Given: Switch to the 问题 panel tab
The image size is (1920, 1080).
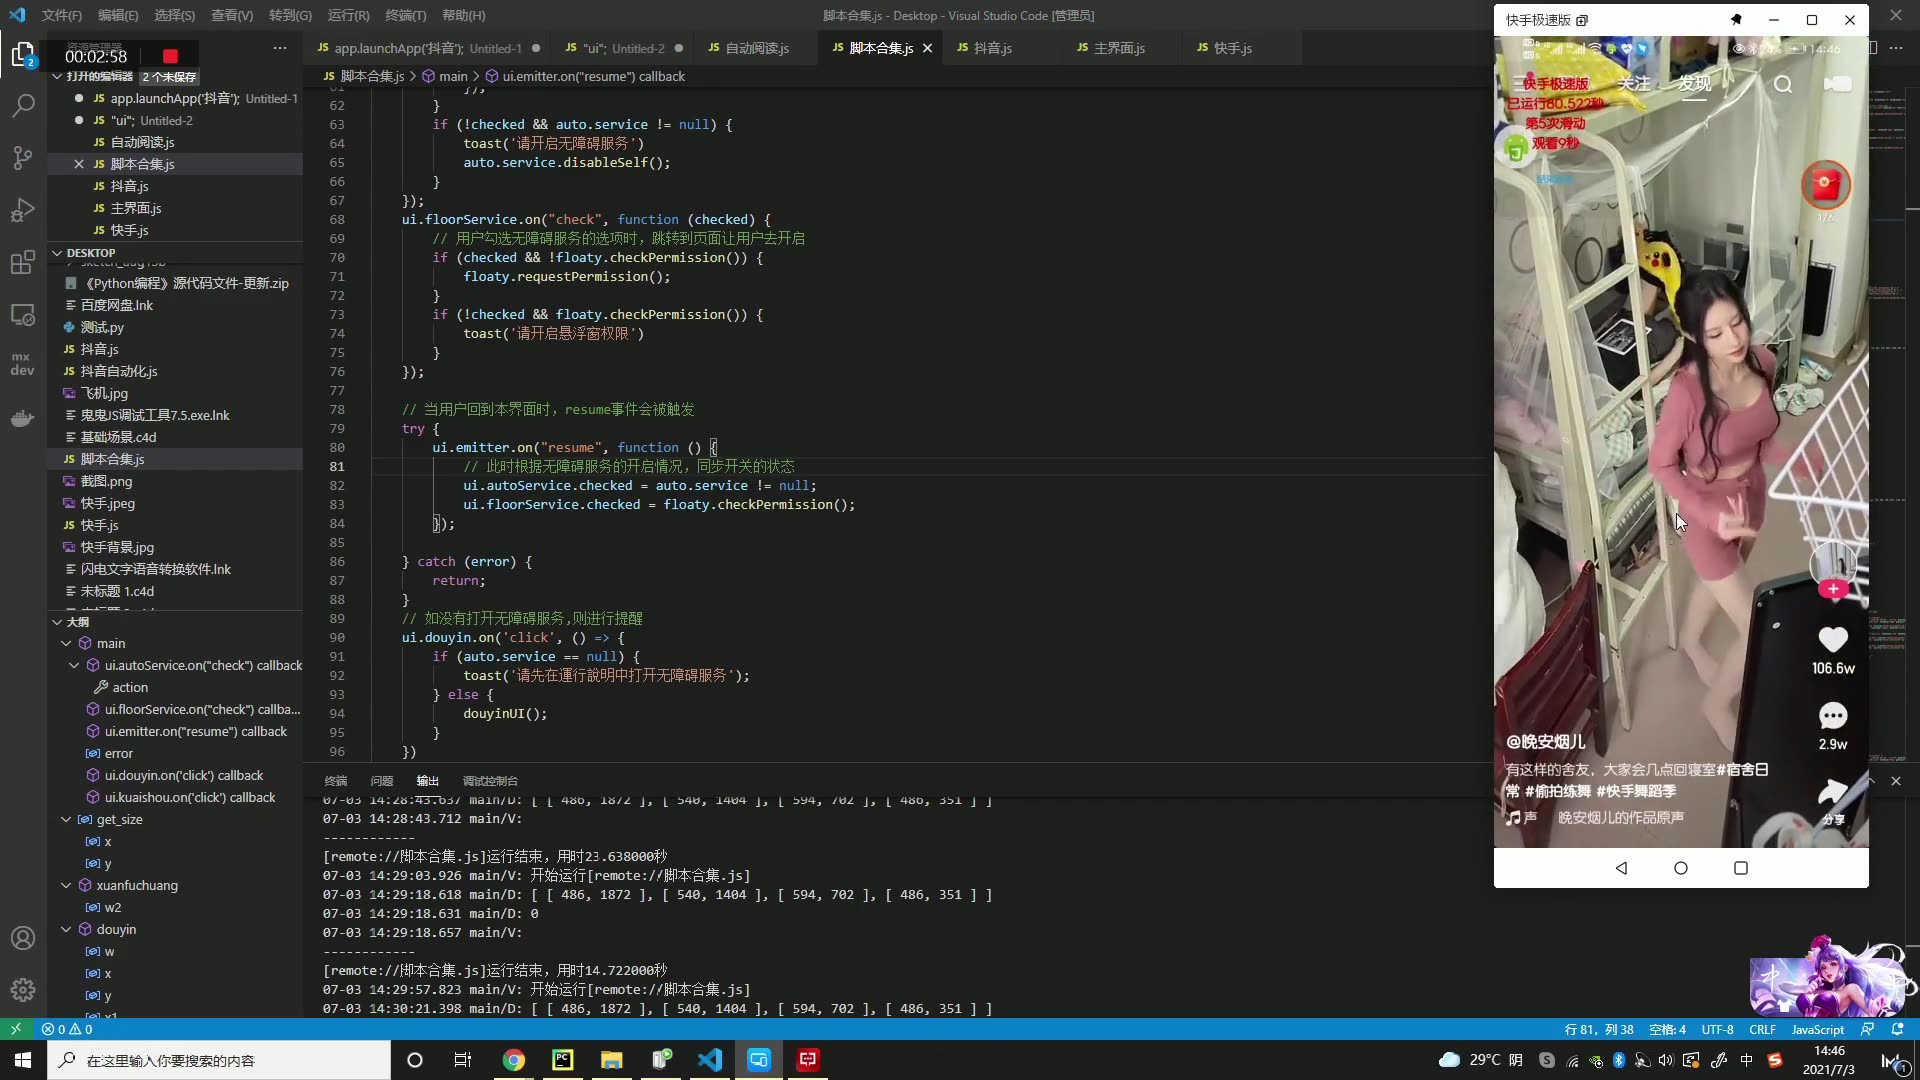Looking at the screenshot, I should (381, 781).
